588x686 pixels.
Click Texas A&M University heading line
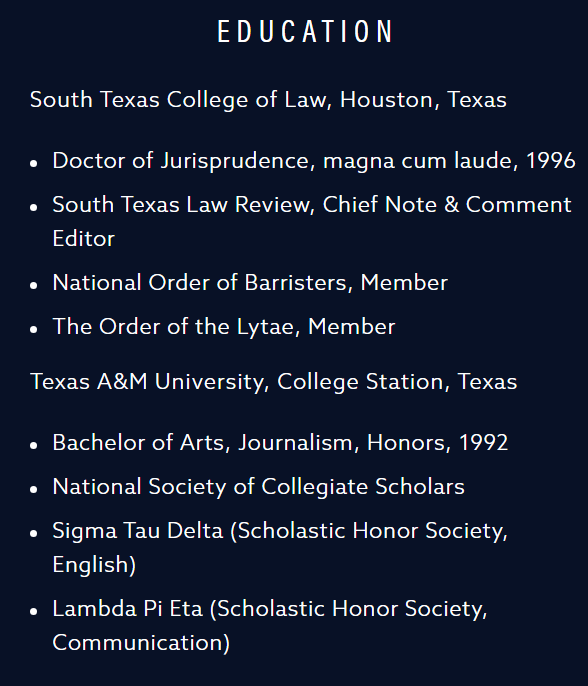point(273,382)
